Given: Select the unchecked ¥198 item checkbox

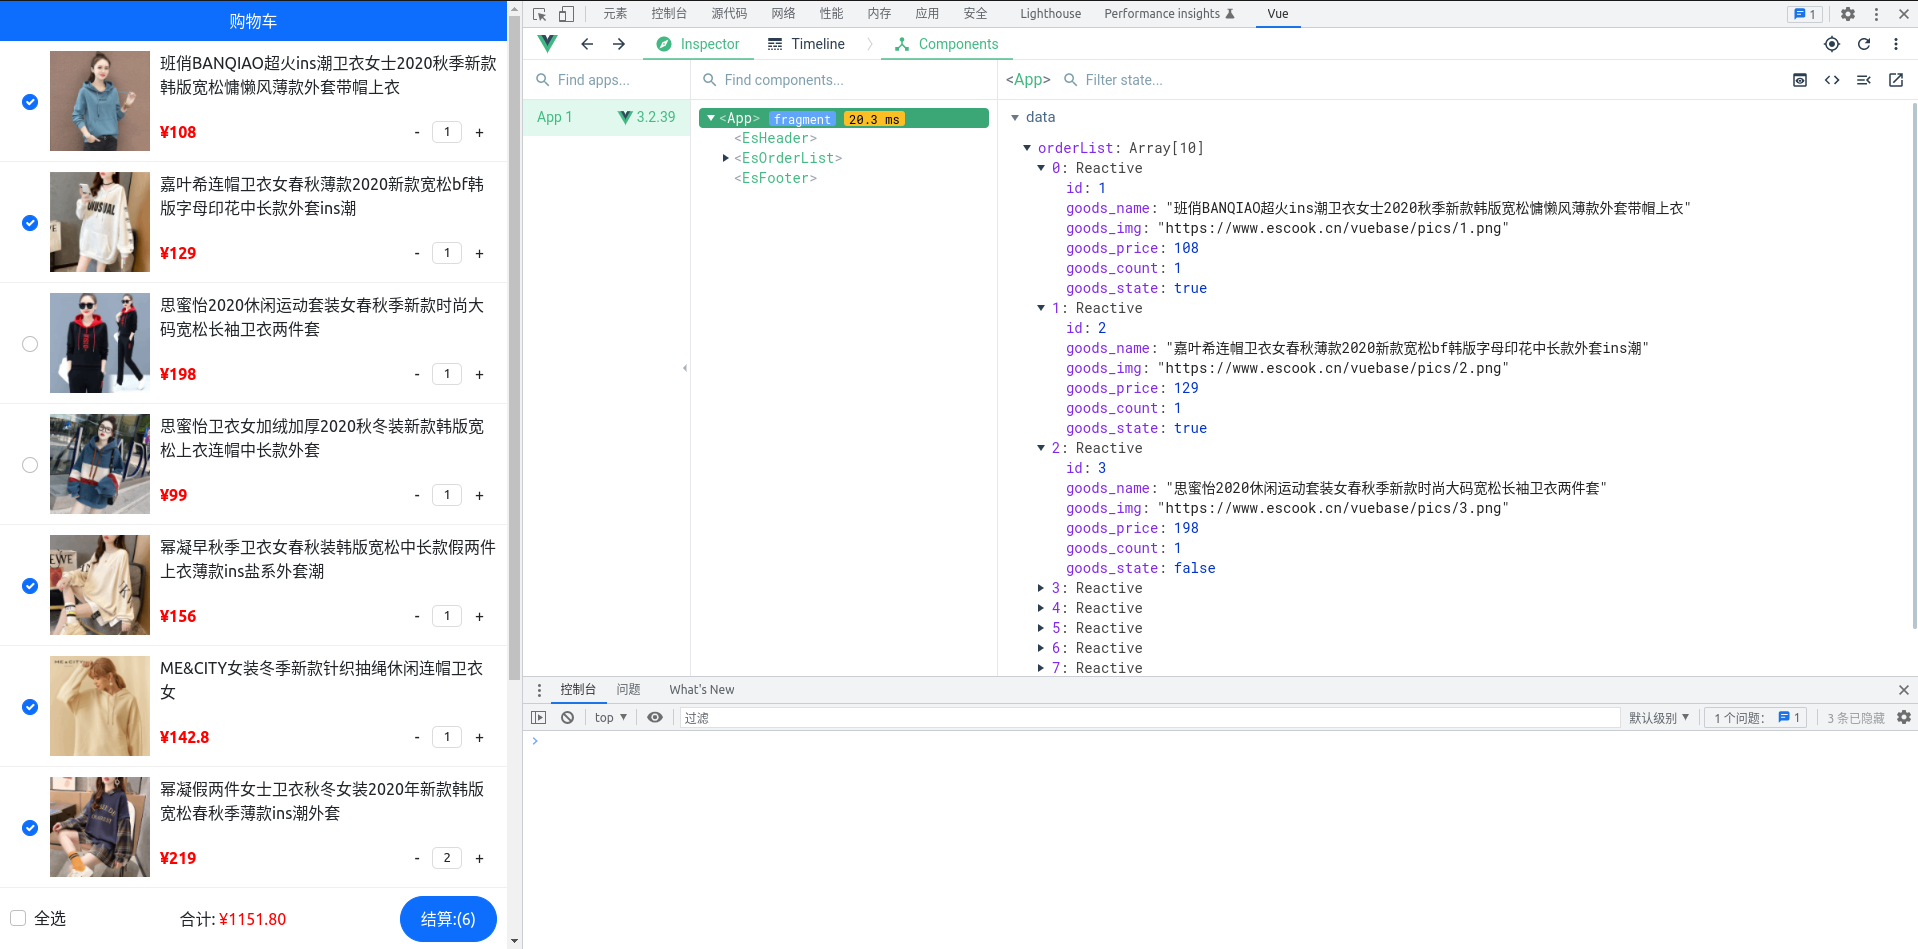Looking at the screenshot, I should [x=30, y=344].
